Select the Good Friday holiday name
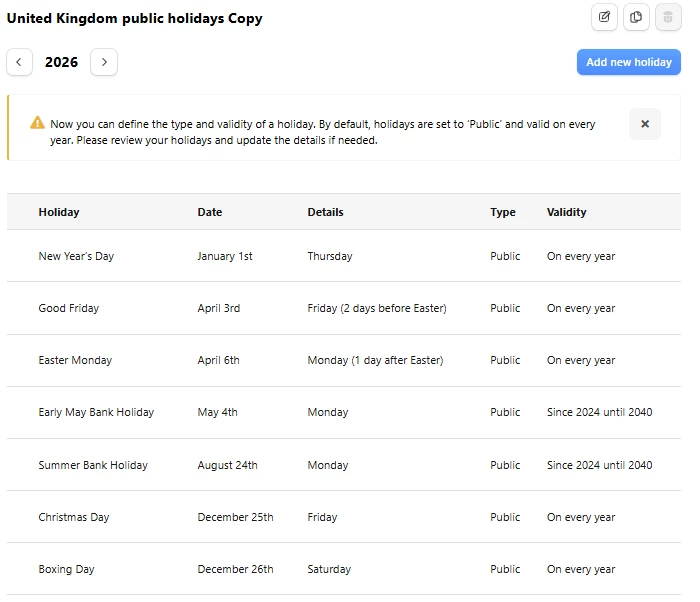This screenshot has width=700, height=602. pyautogui.click(x=69, y=308)
